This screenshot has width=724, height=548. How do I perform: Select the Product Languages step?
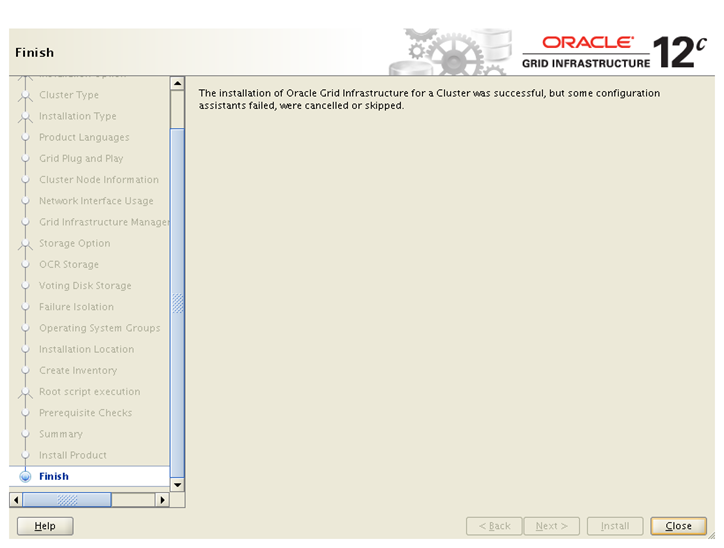click(x=84, y=137)
